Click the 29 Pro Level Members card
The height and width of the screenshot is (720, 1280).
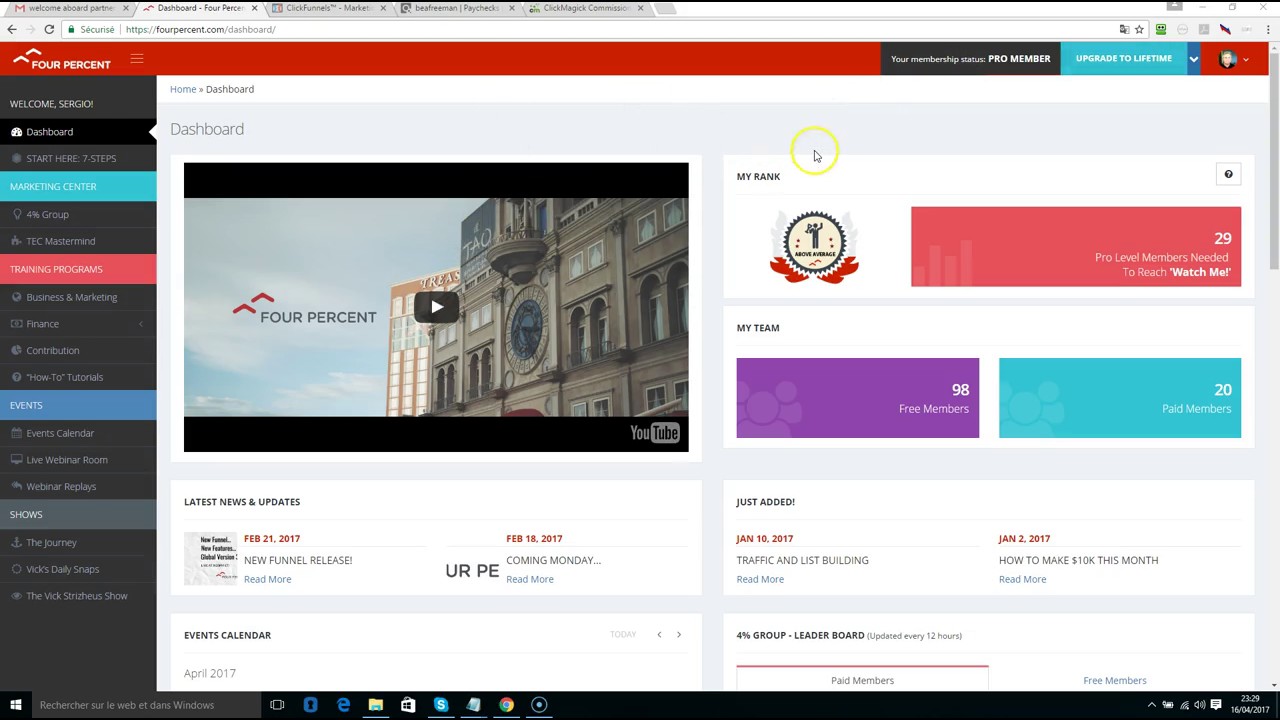click(1076, 247)
